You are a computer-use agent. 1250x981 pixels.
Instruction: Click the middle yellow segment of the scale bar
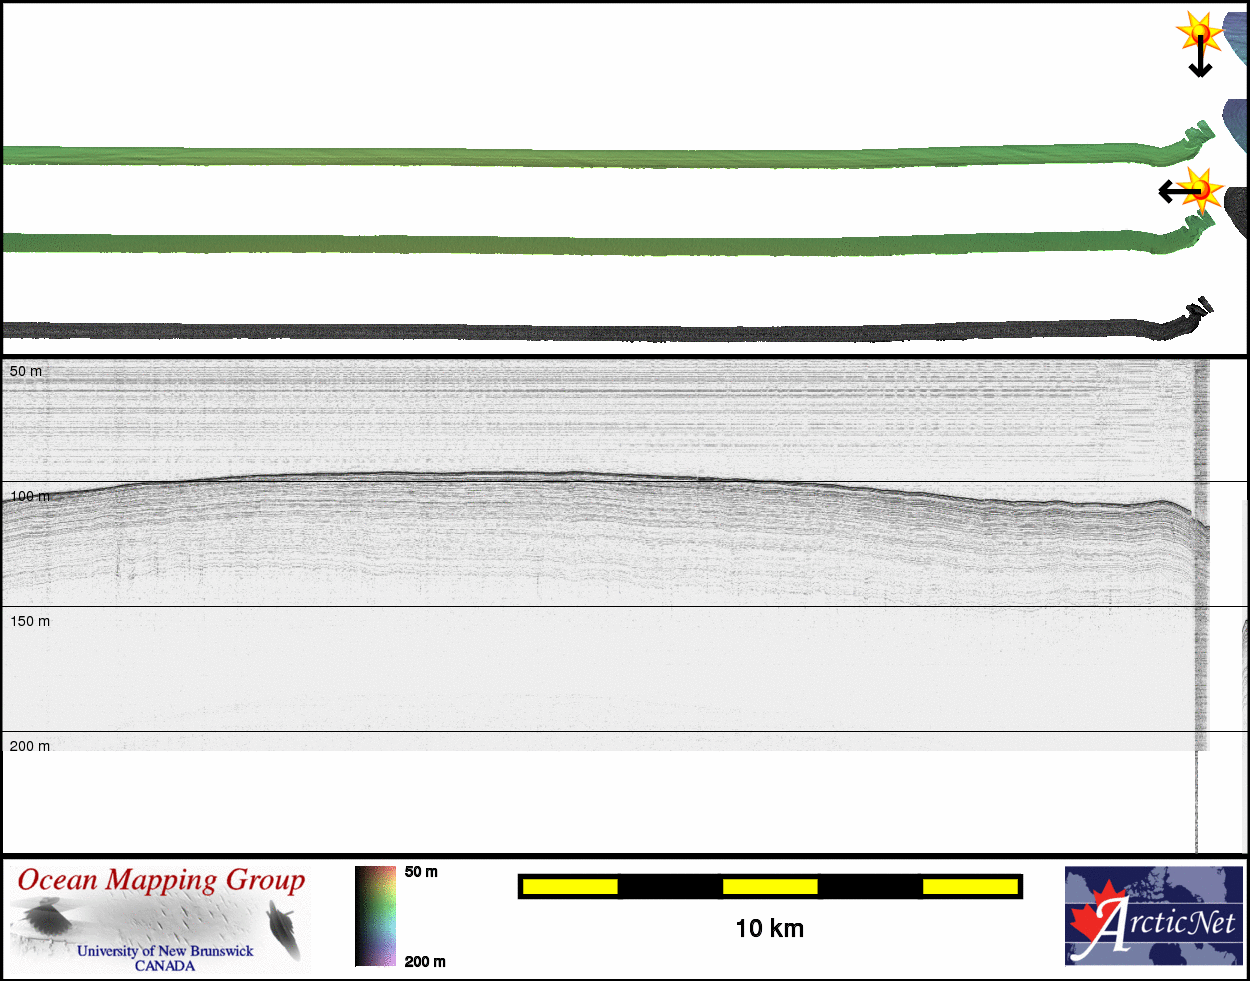[769, 886]
